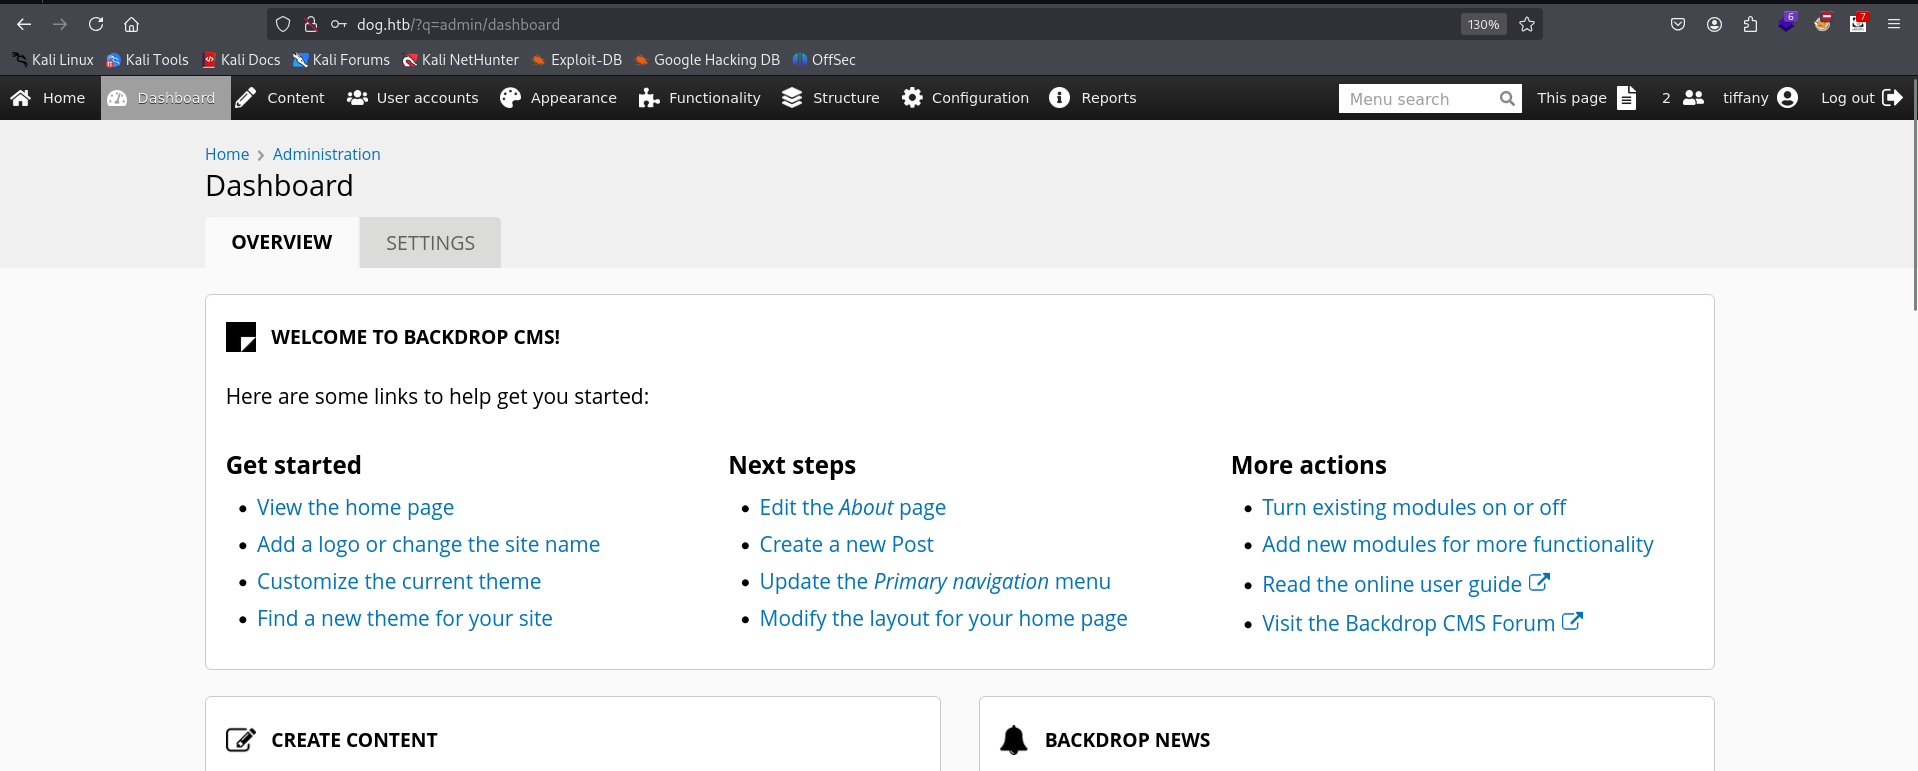
Task: Click Turn existing modules on or off
Action: pos(1413,507)
